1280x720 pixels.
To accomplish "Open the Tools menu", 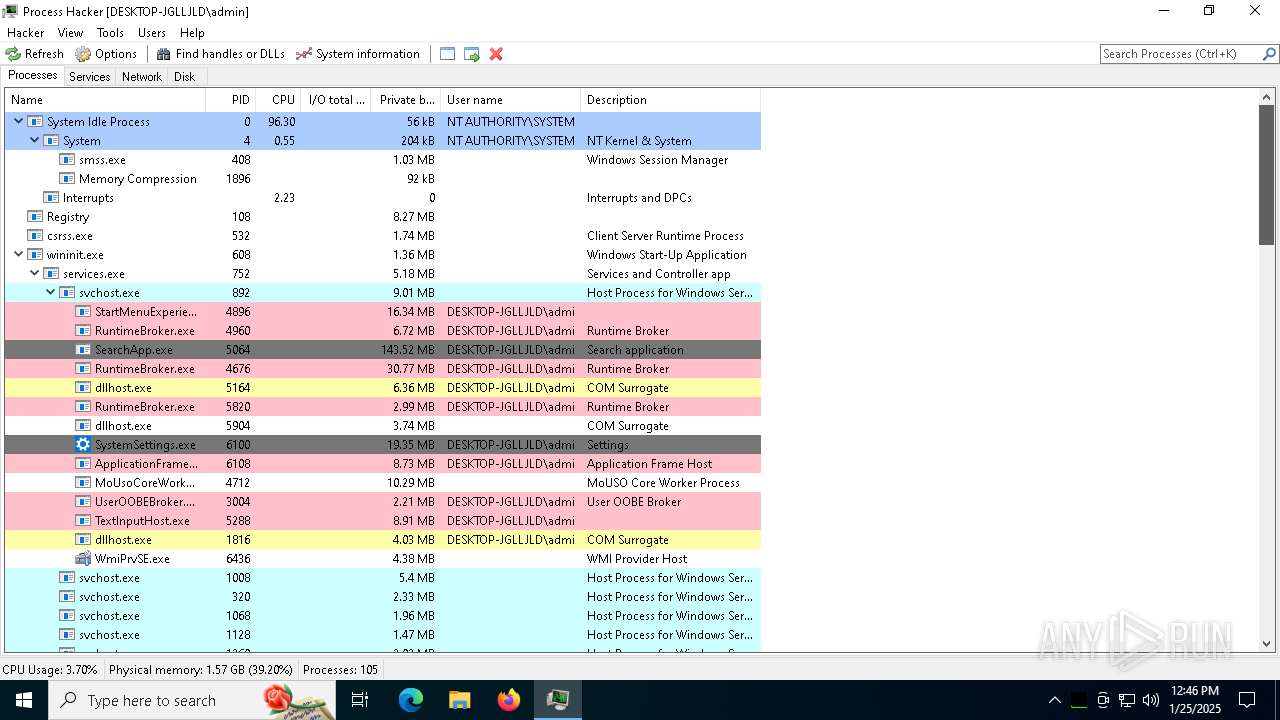I will click(x=110, y=33).
